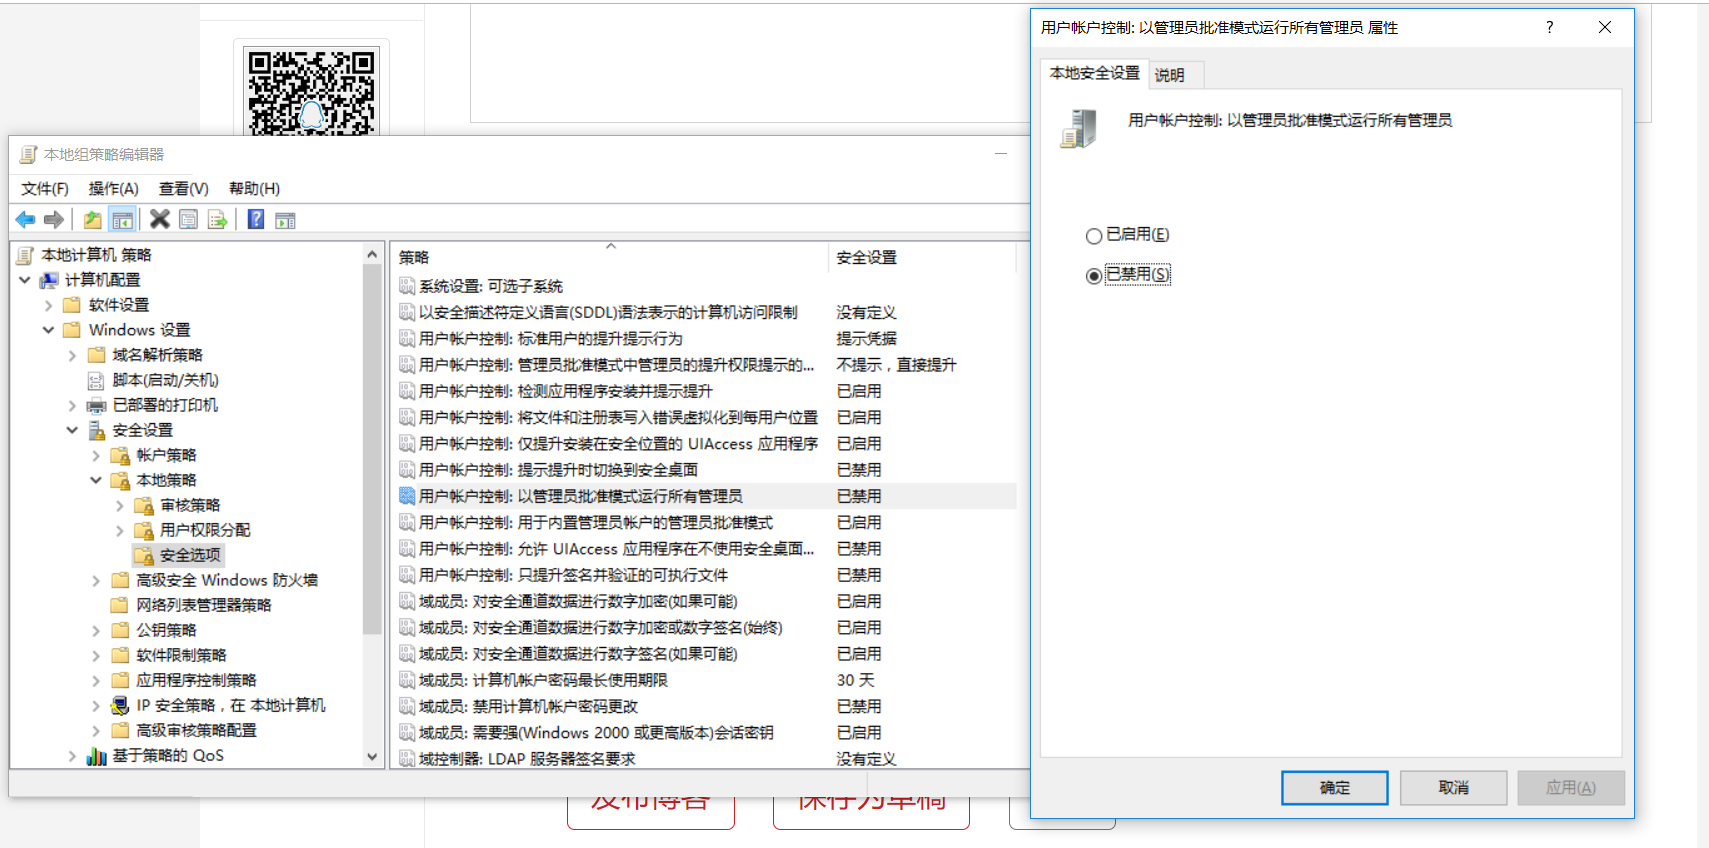Expand the 公钥策略 node

coord(96,630)
